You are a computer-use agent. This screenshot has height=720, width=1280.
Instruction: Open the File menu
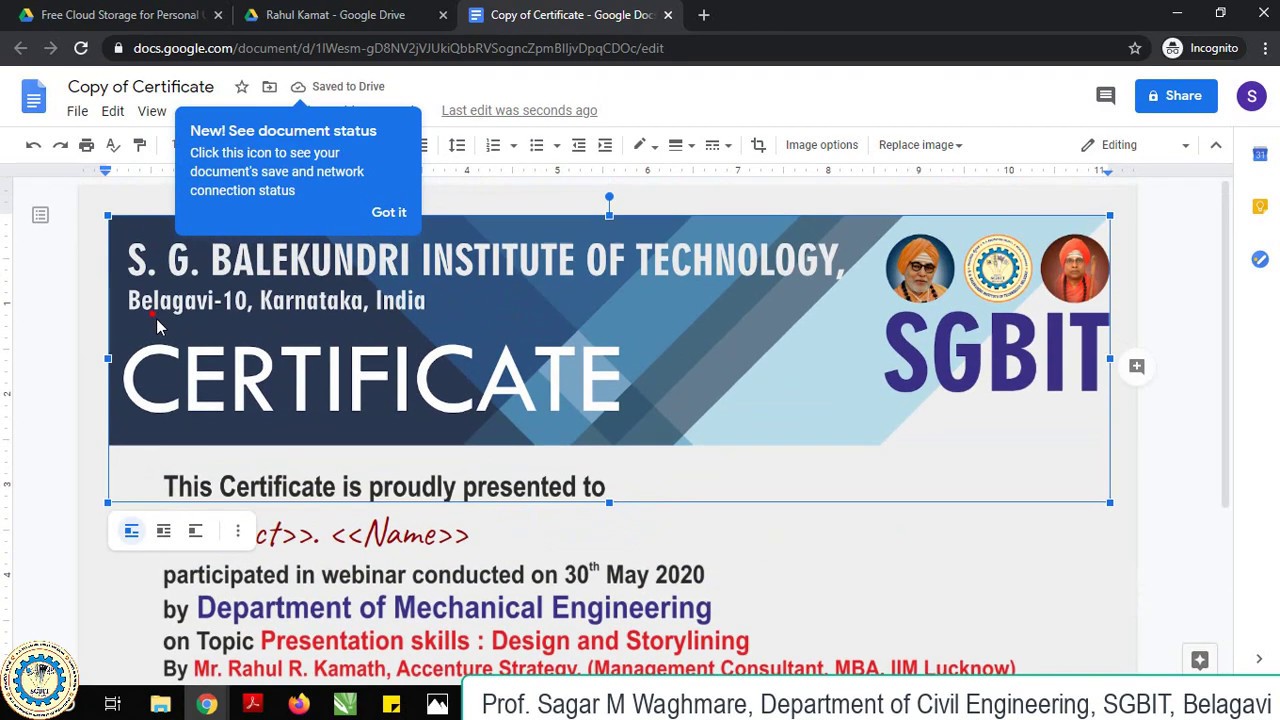77,111
